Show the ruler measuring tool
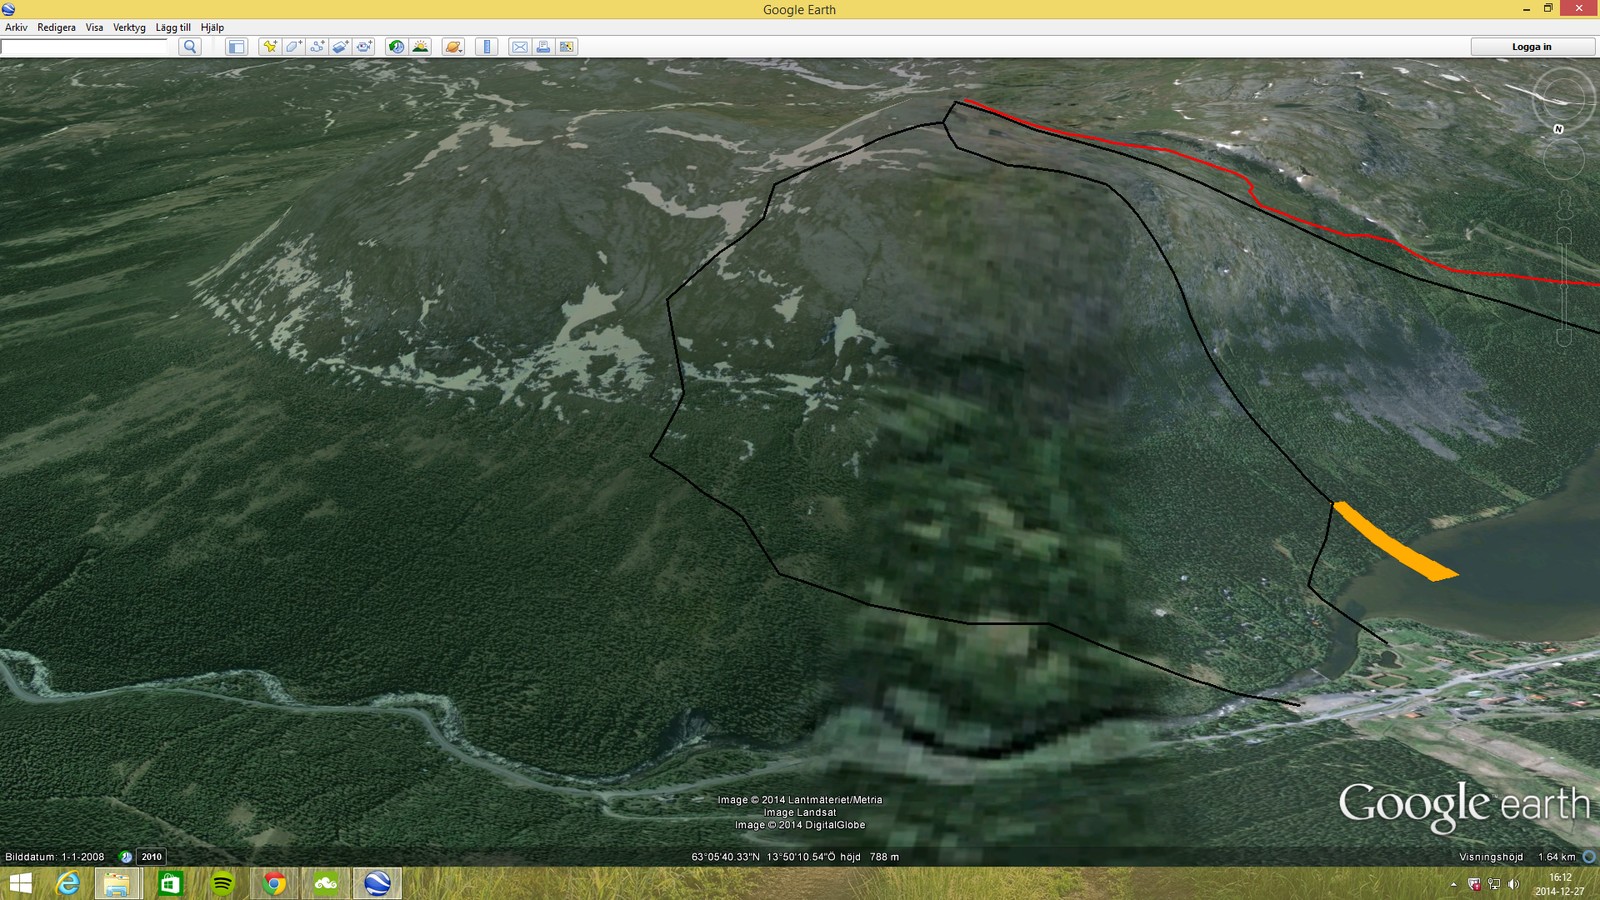Image resolution: width=1600 pixels, height=900 pixels. coord(487,47)
